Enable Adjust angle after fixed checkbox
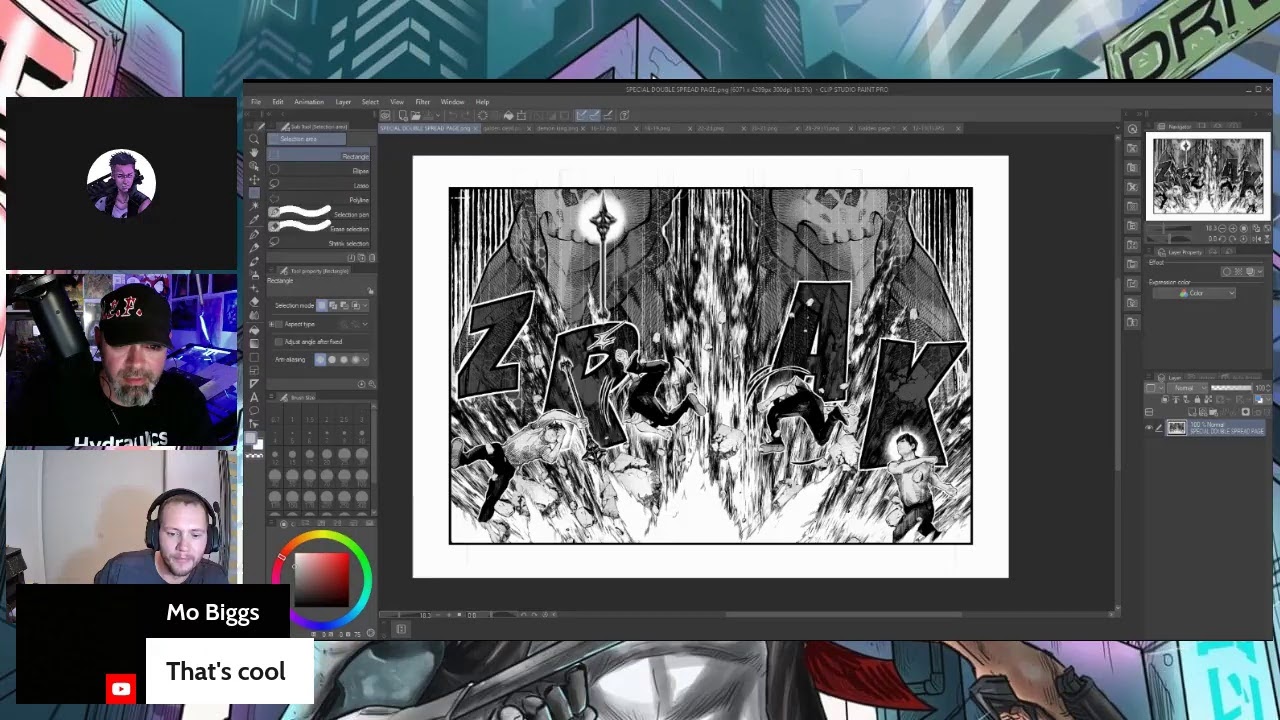Image resolution: width=1280 pixels, height=720 pixels. 279,342
